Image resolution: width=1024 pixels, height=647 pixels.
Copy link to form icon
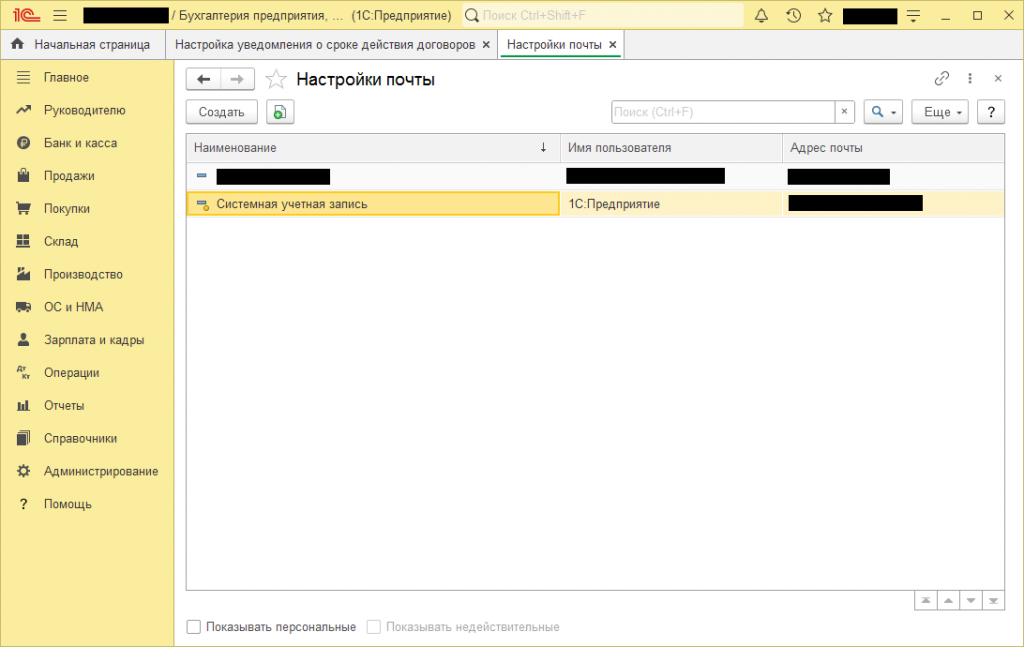941,78
